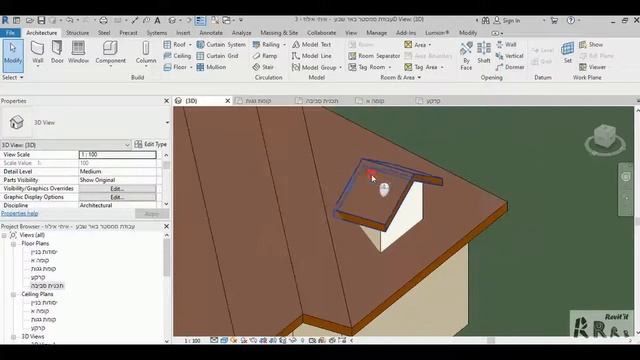This screenshot has width=640, height=360.
Task: Open the Roof tool dropdown arrow
Action: pos(190,45)
